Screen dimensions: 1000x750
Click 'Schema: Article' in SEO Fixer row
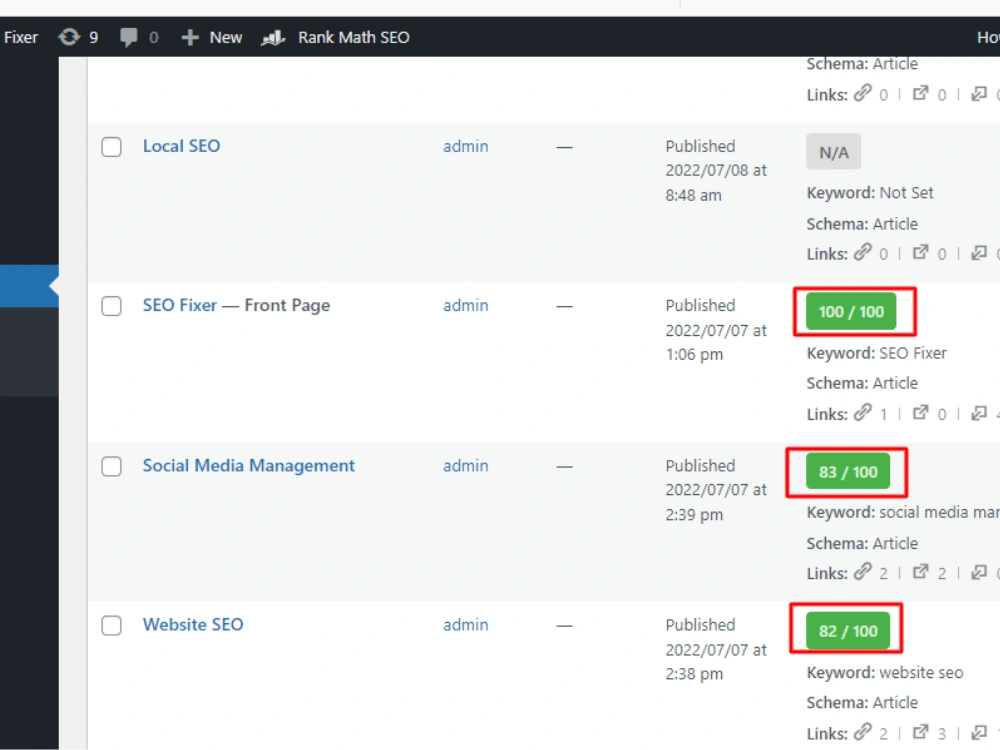tap(862, 383)
